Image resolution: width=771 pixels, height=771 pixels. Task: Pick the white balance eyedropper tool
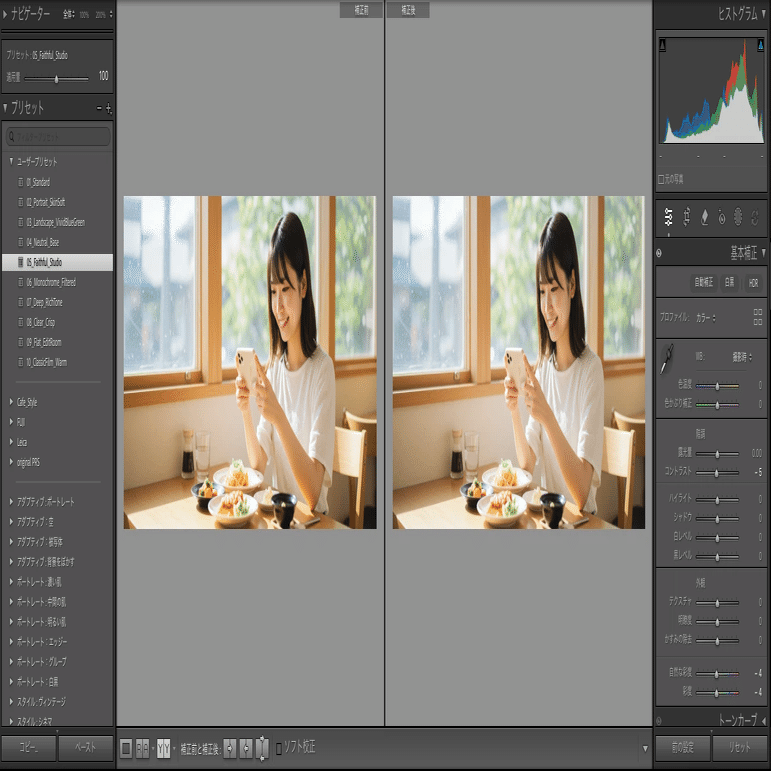(667, 359)
